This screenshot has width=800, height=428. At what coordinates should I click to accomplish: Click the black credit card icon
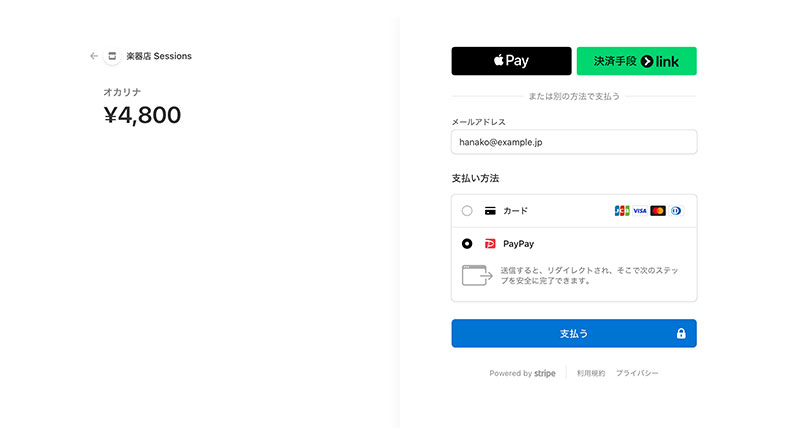490,211
